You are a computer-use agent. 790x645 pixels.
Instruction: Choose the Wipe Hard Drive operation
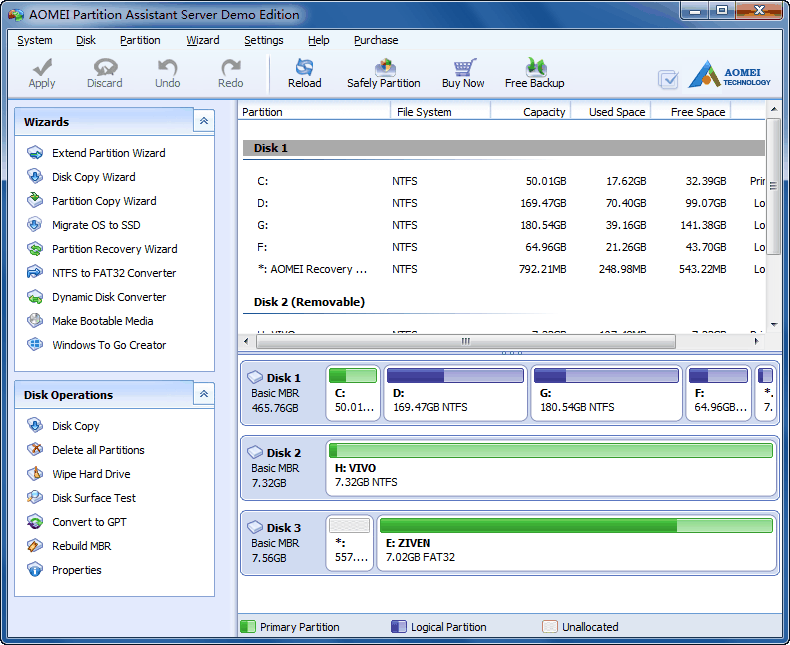pos(91,474)
